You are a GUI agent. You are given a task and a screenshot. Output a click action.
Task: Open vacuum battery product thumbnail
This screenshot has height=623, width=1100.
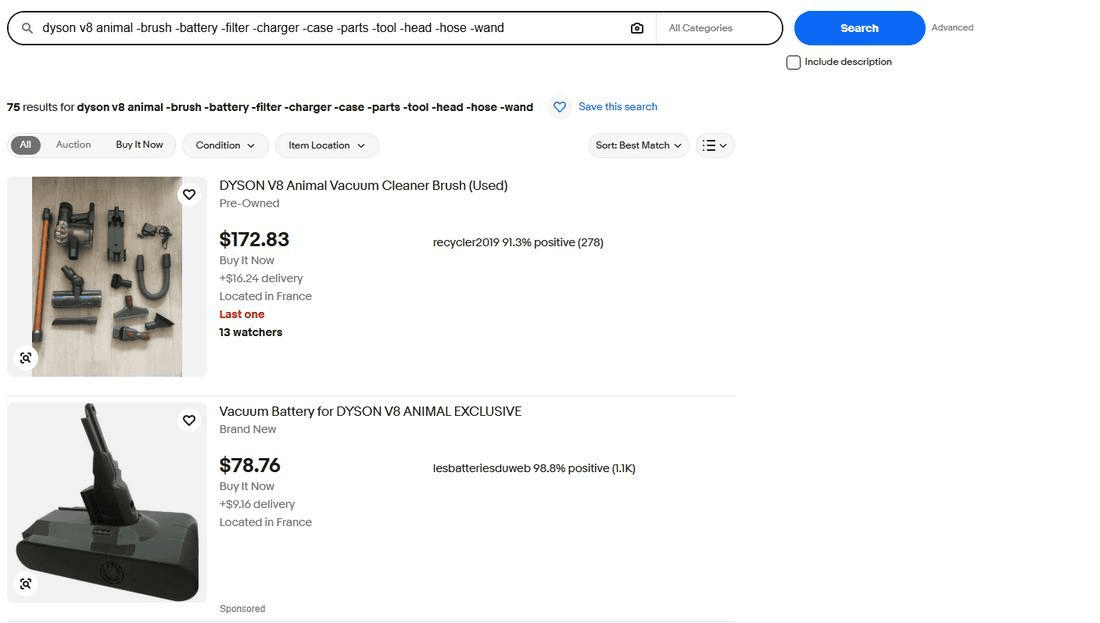pos(107,502)
